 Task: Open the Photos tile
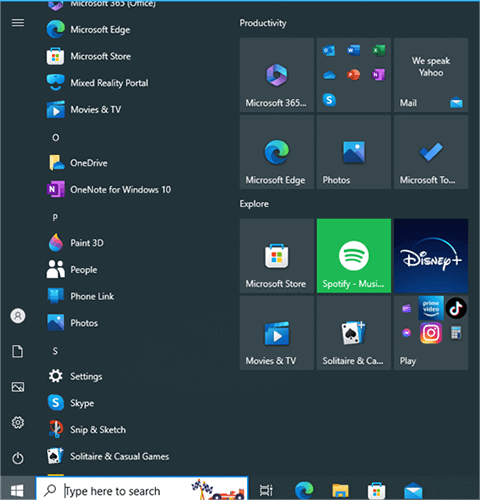pos(354,152)
